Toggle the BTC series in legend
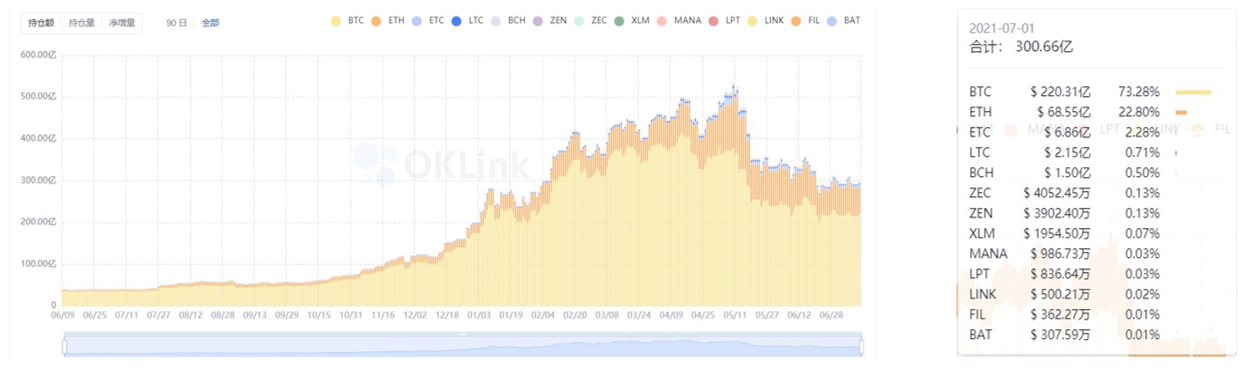The height and width of the screenshot is (390, 1255). [x=346, y=20]
